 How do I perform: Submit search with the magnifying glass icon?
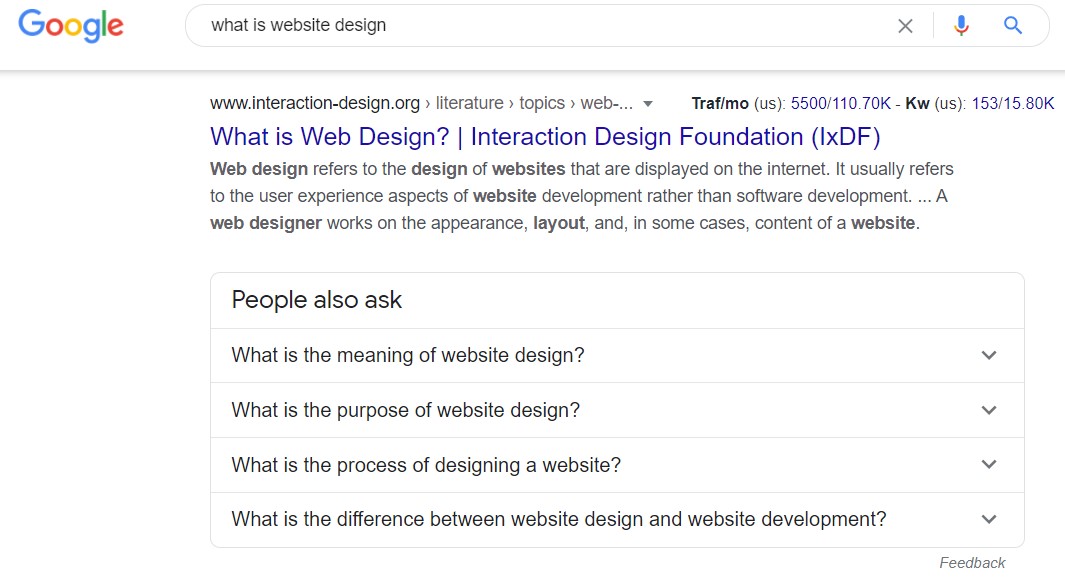point(1013,26)
